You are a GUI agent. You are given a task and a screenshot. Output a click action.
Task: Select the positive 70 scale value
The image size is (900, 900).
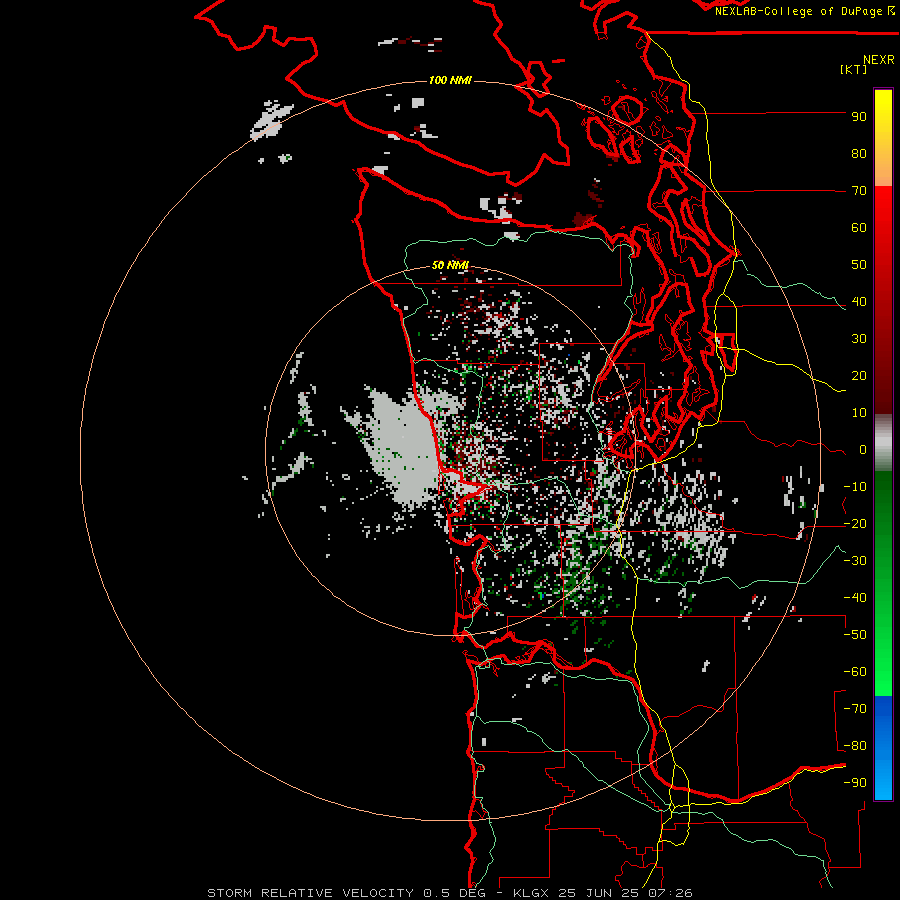(859, 191)
